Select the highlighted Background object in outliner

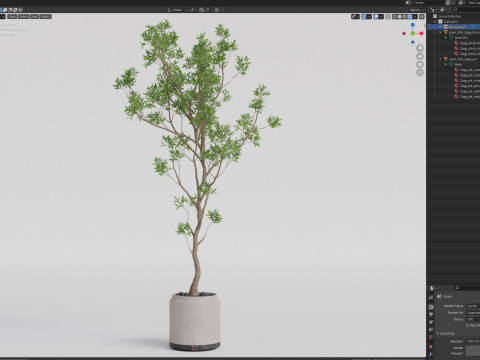pyautogui.click(x=457, y=27)
